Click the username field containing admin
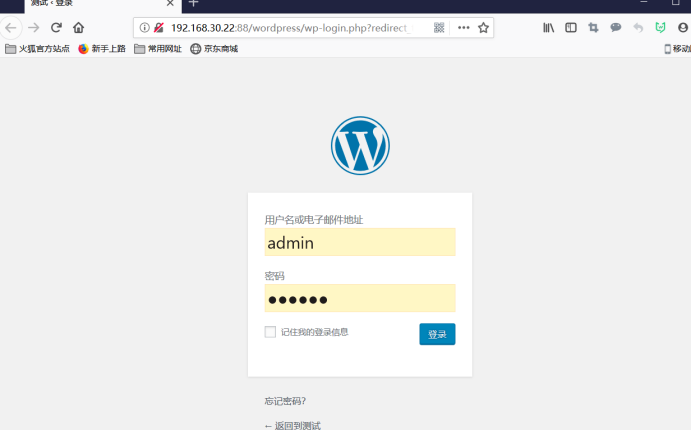 pyautogui.click(x=360, y=242)
